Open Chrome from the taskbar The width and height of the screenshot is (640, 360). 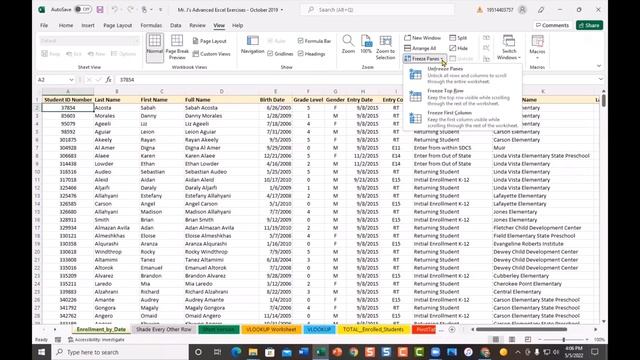[x=353, y=352]
